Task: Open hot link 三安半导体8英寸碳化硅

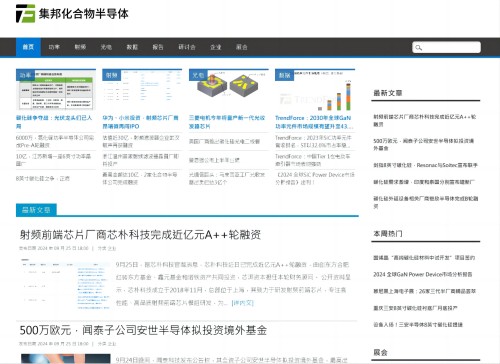Action: 418,324
